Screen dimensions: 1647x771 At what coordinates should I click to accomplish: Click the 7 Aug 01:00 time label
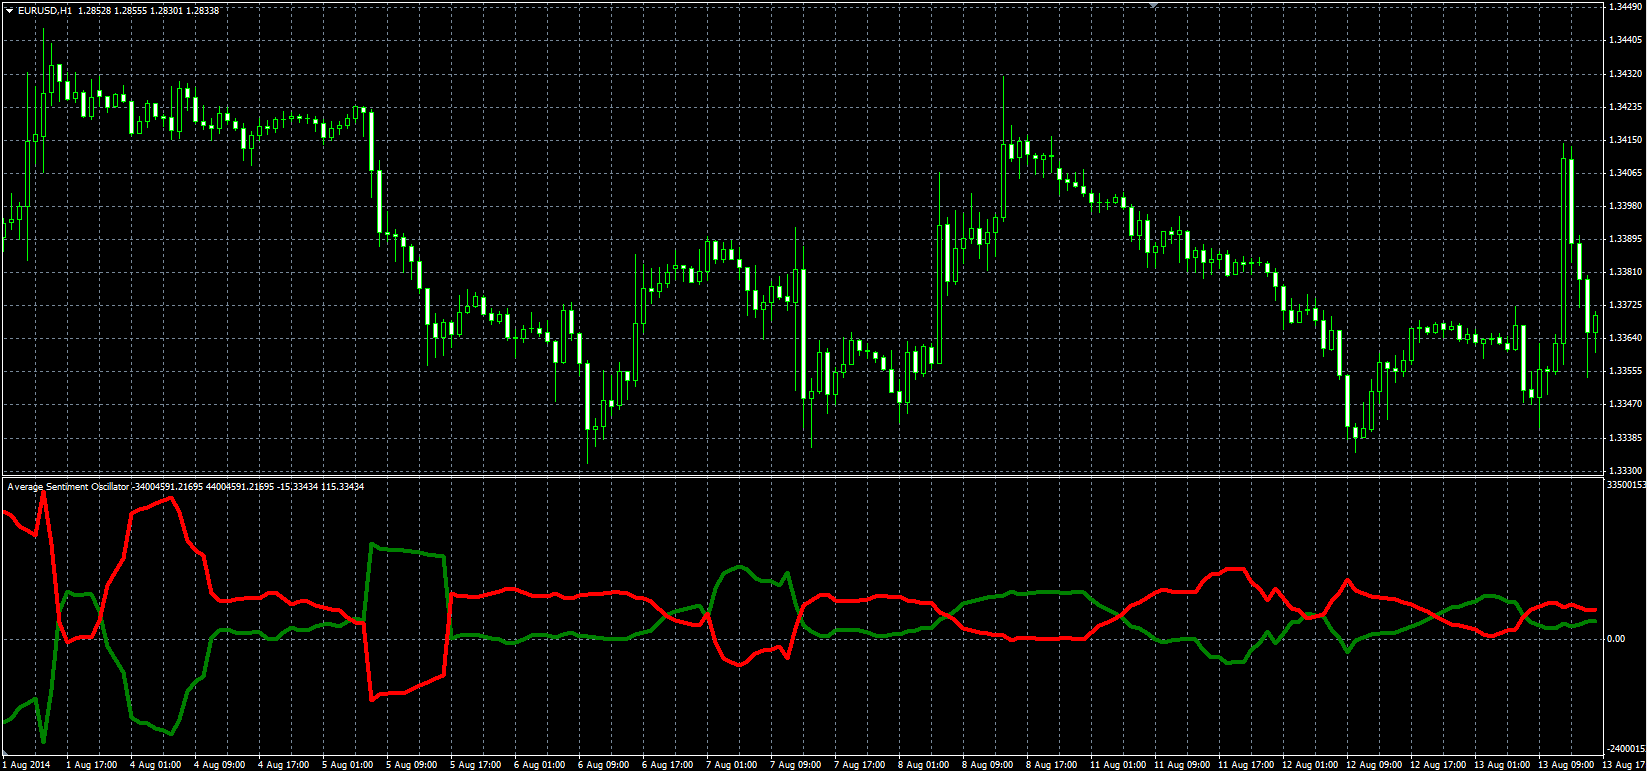click(731, 765)
